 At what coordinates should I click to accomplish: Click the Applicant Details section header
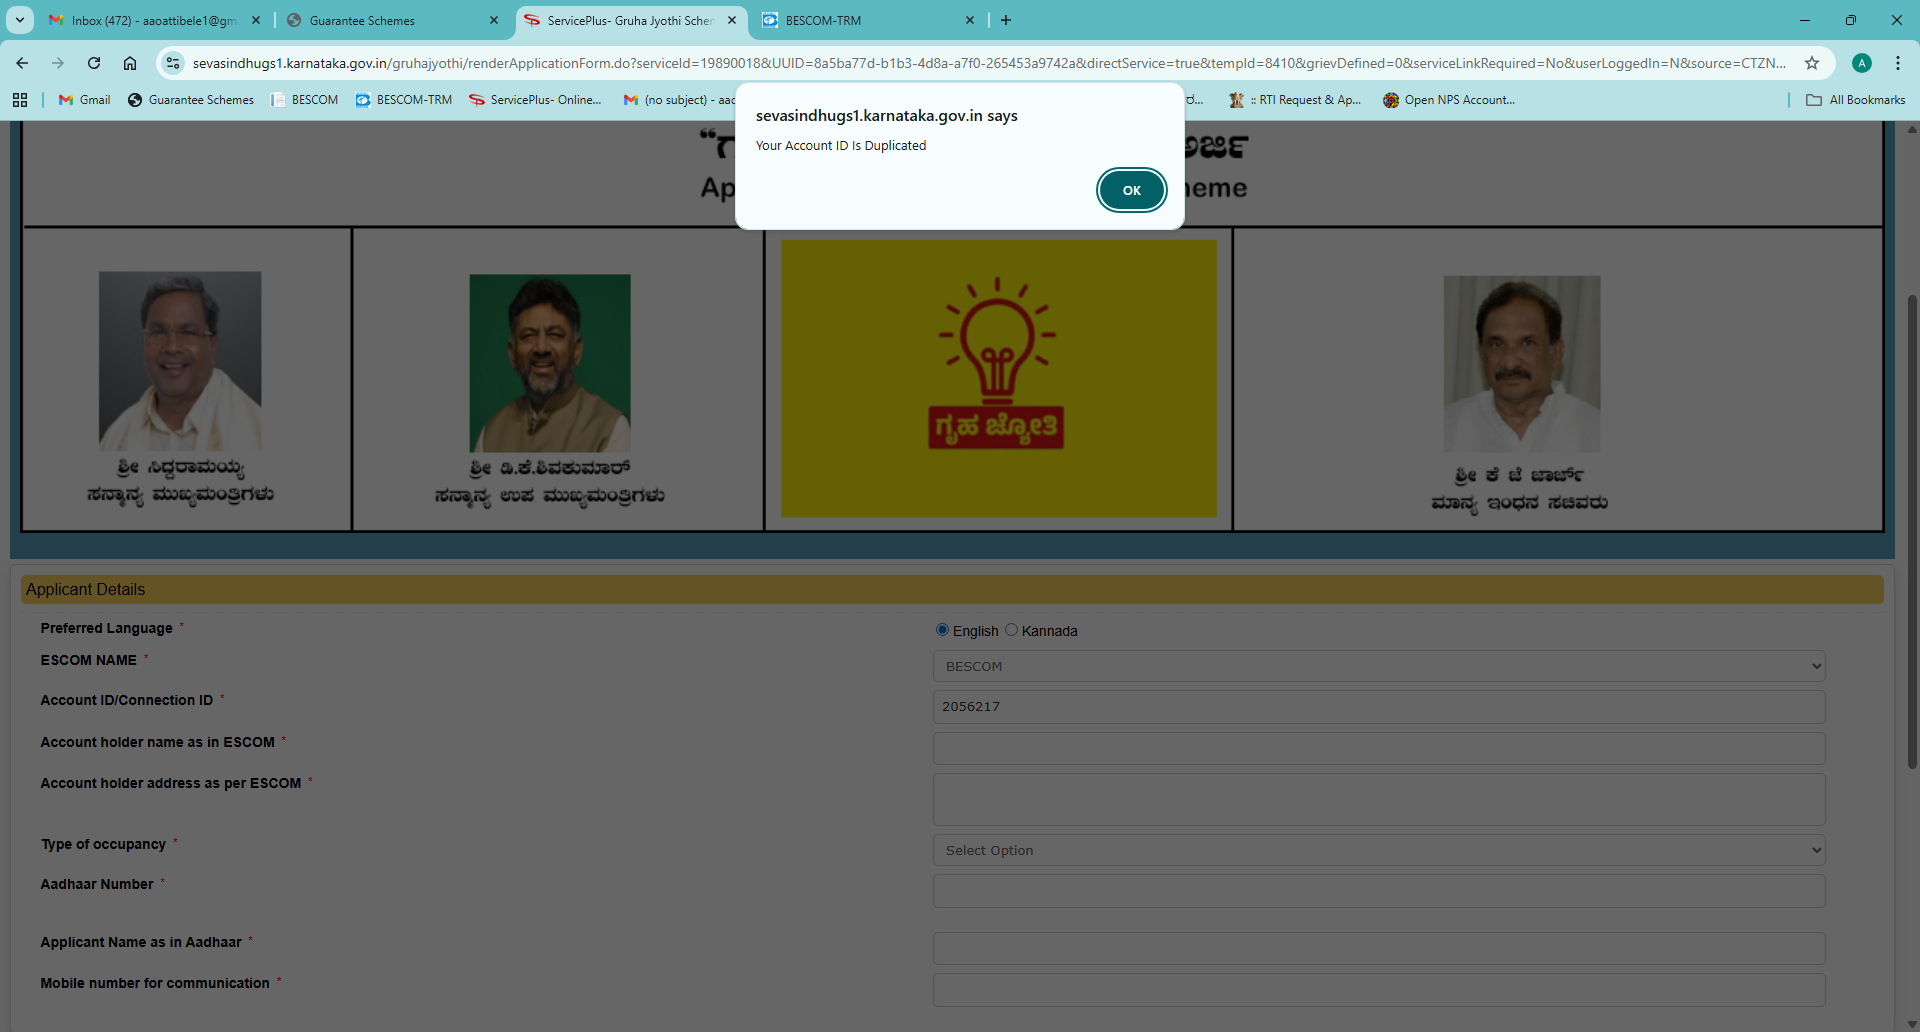(952, 589)
